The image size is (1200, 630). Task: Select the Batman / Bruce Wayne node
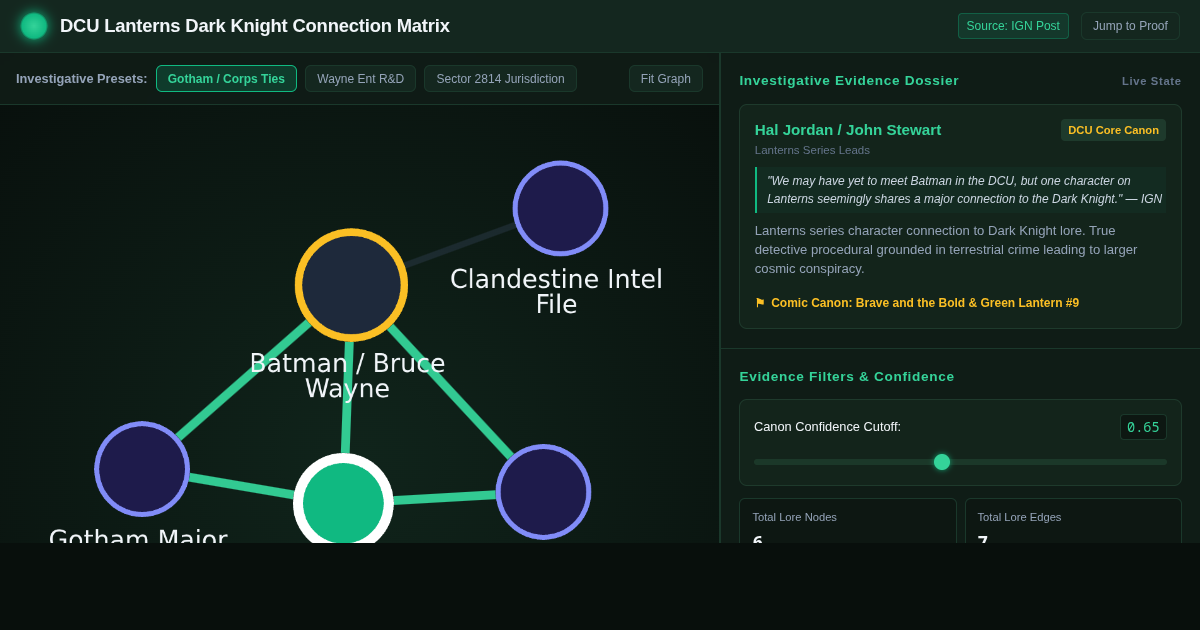click(x=351, y=285)
